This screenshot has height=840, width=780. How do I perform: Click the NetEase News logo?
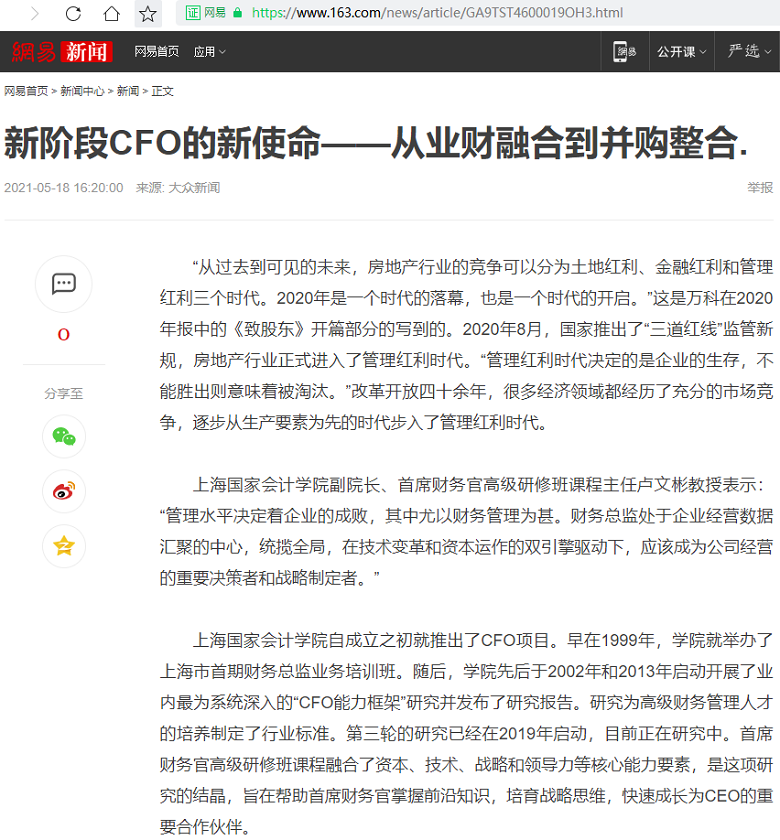point(62,52)
